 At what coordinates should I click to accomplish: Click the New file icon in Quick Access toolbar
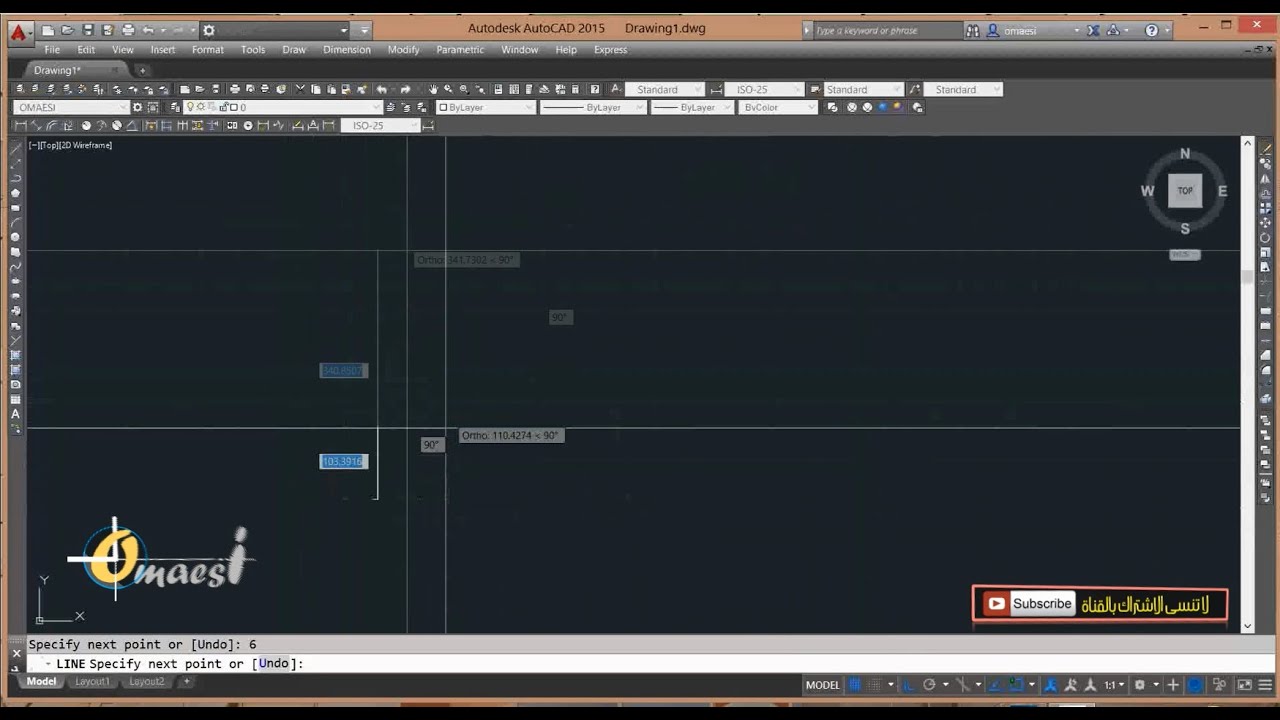click(x=50, y=30)
